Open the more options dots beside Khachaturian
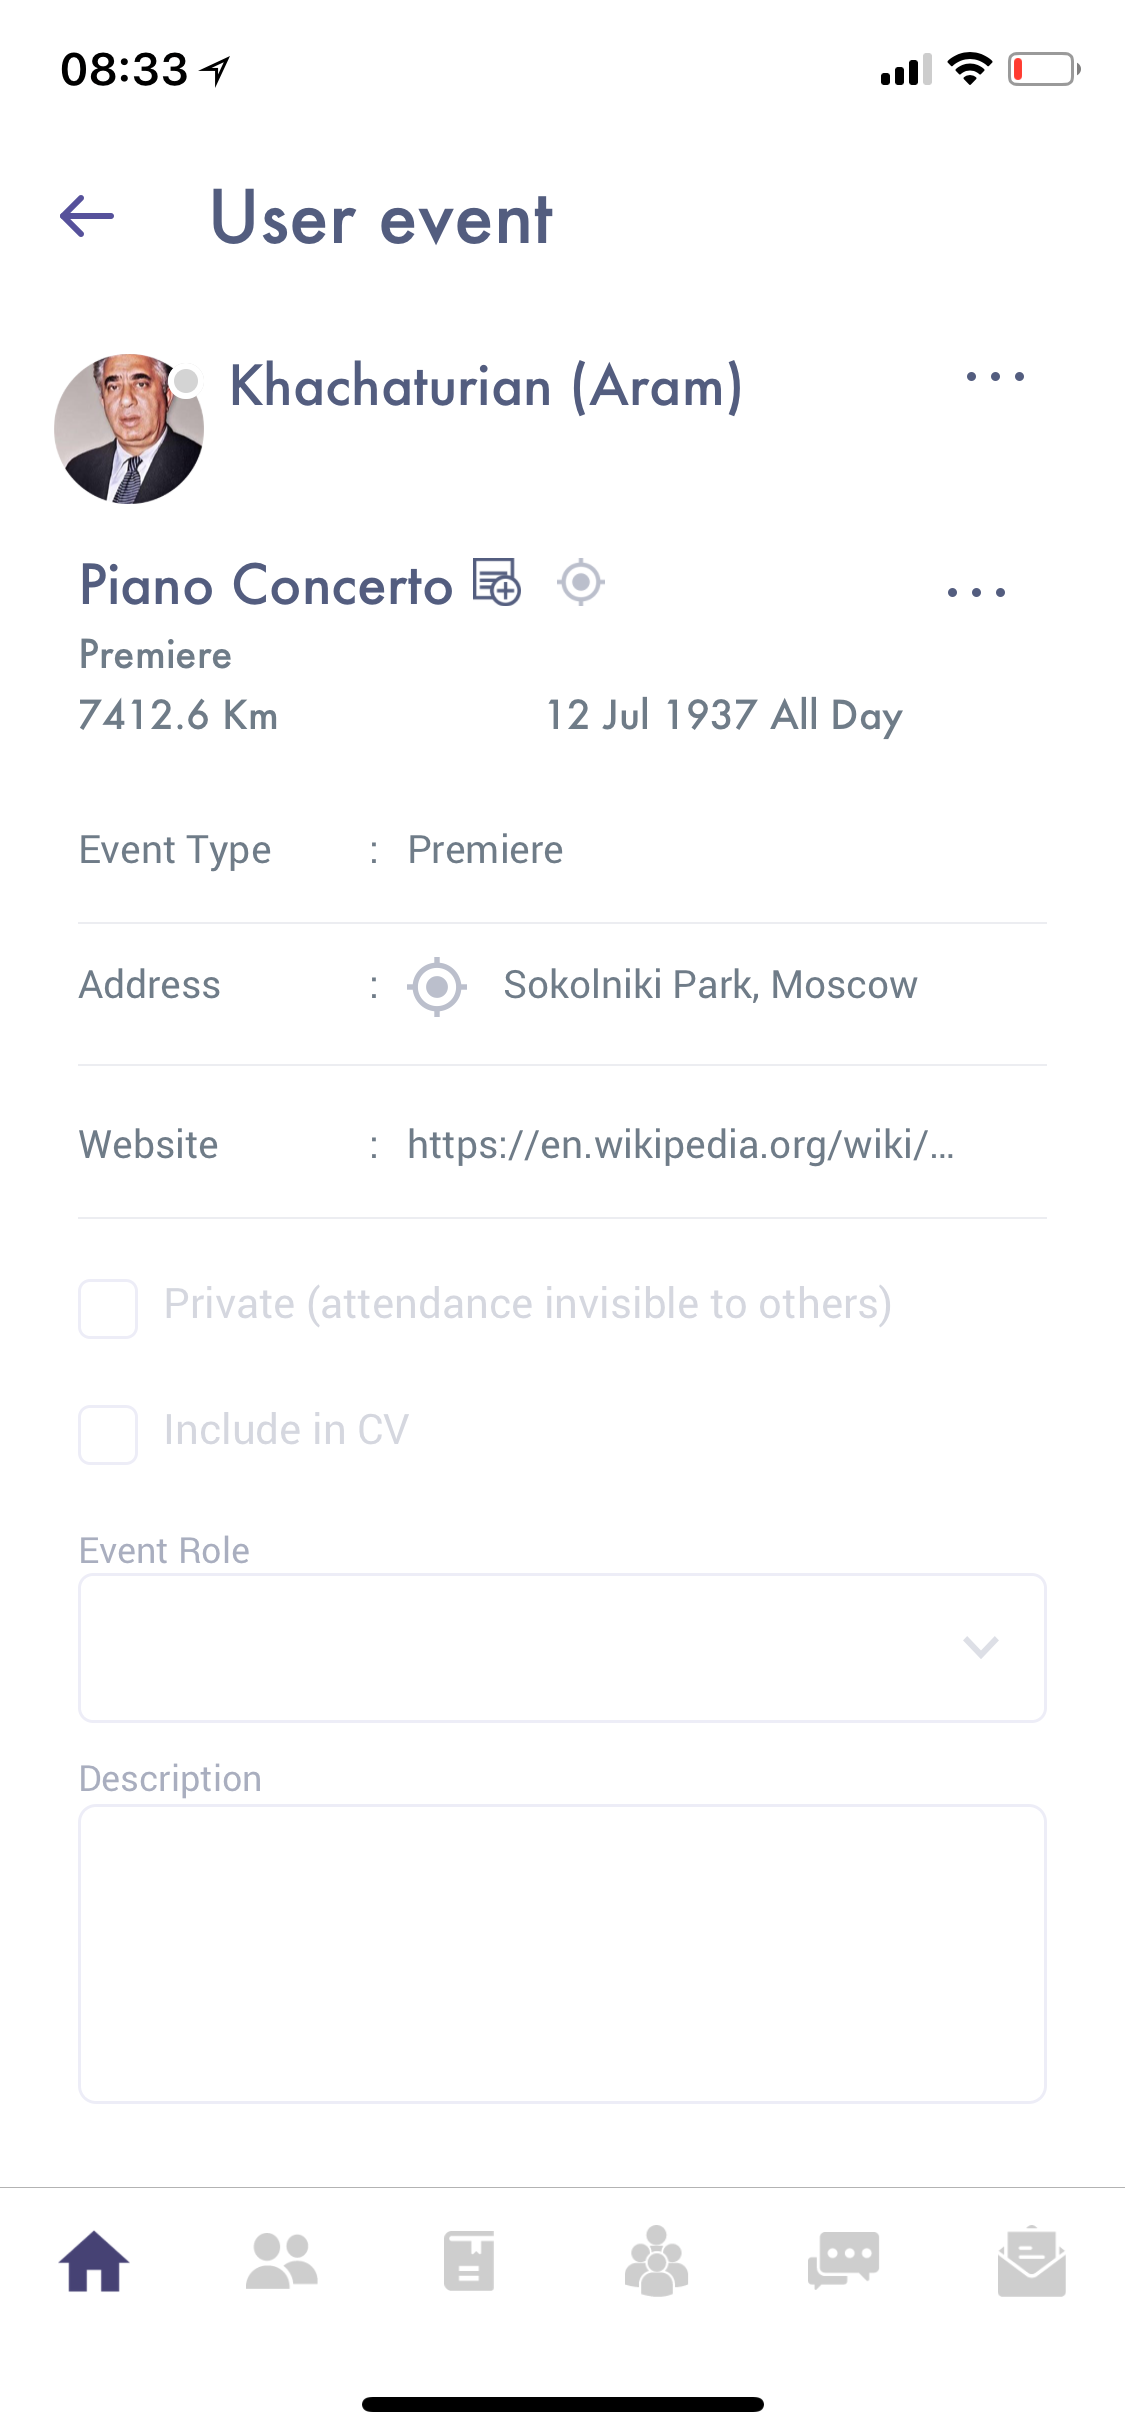The height and width of the screenshot is (2436, 1125). click(x=995, y=377)
